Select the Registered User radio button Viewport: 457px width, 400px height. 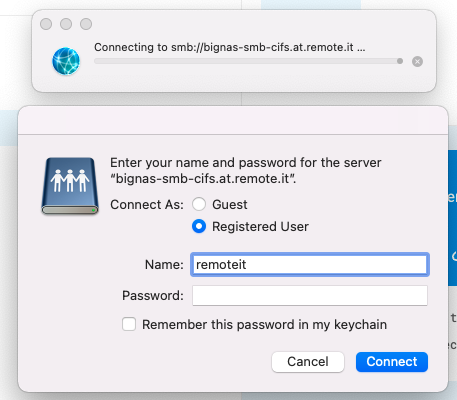(199, 226)
